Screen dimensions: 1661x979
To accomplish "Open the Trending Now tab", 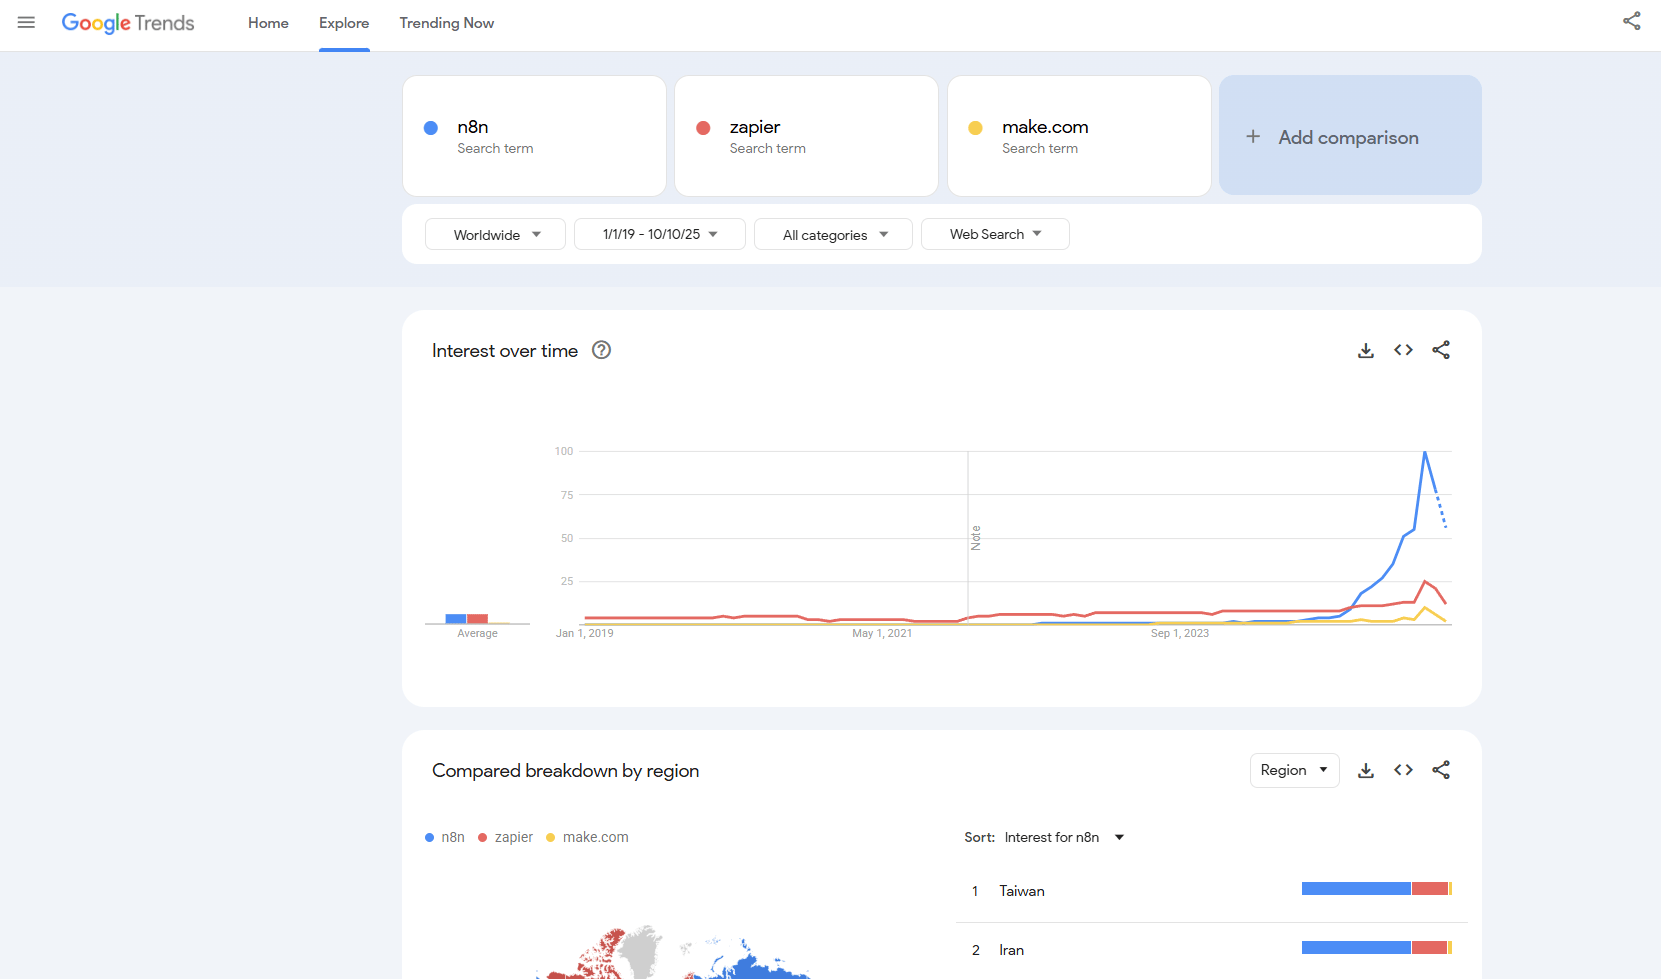I will (x=446, y=23).
